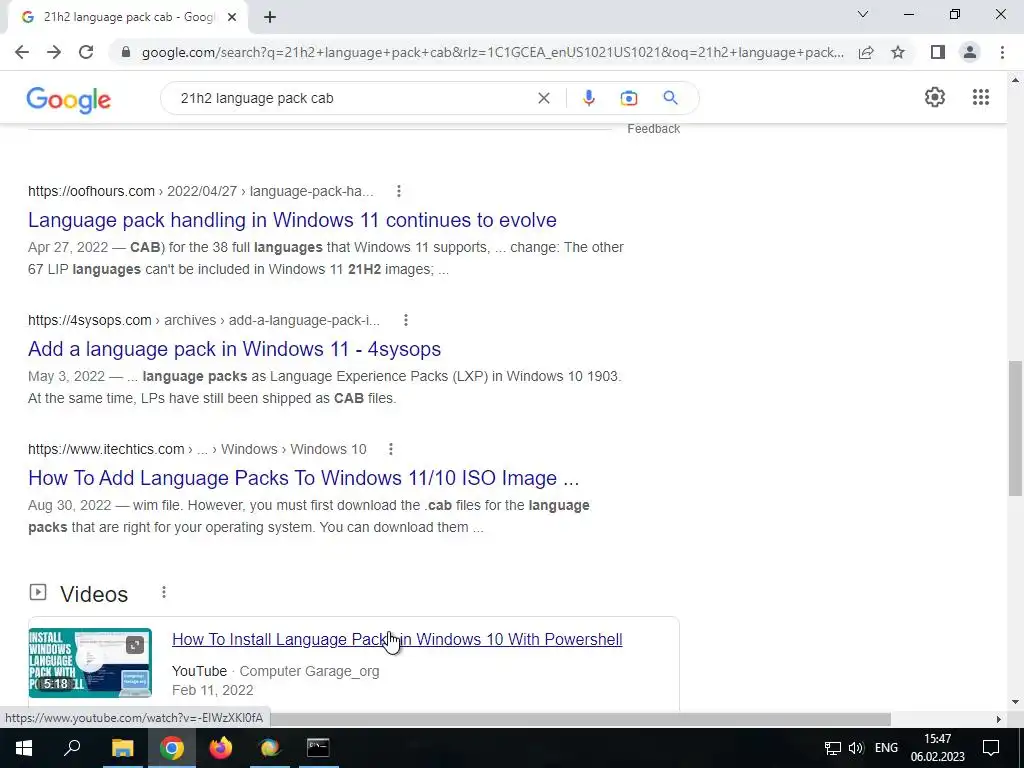View site info via the address bar padlock

click(x=126, y=52)
